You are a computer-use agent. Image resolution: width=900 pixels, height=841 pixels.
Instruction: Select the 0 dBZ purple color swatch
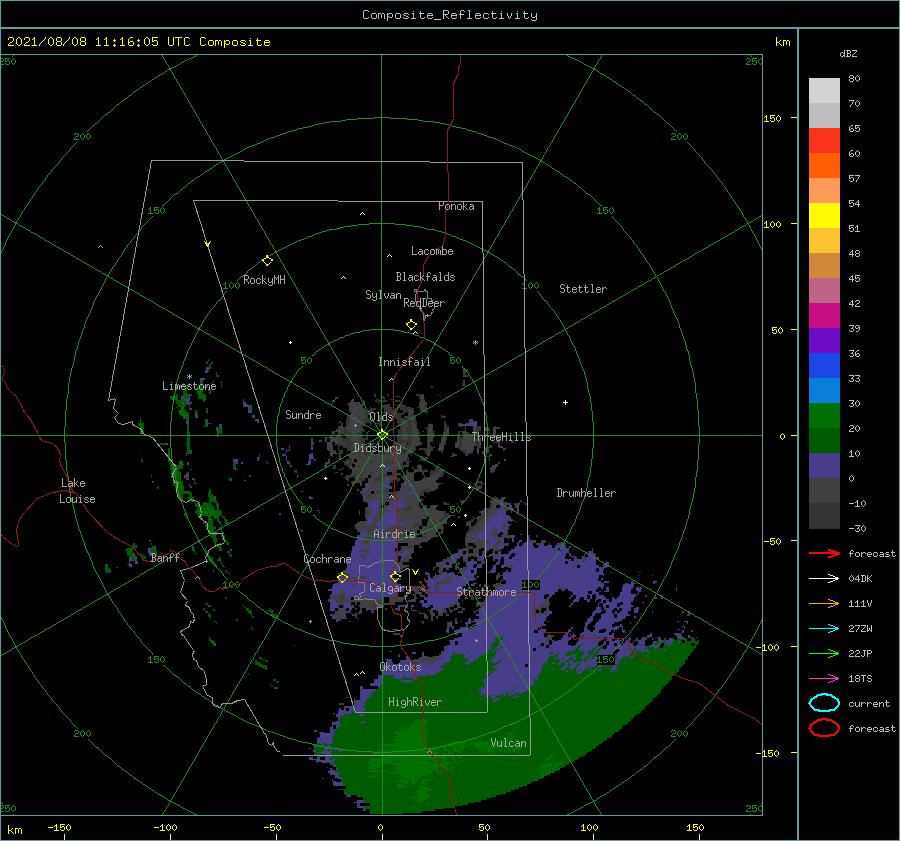click(x=824, y=466)
